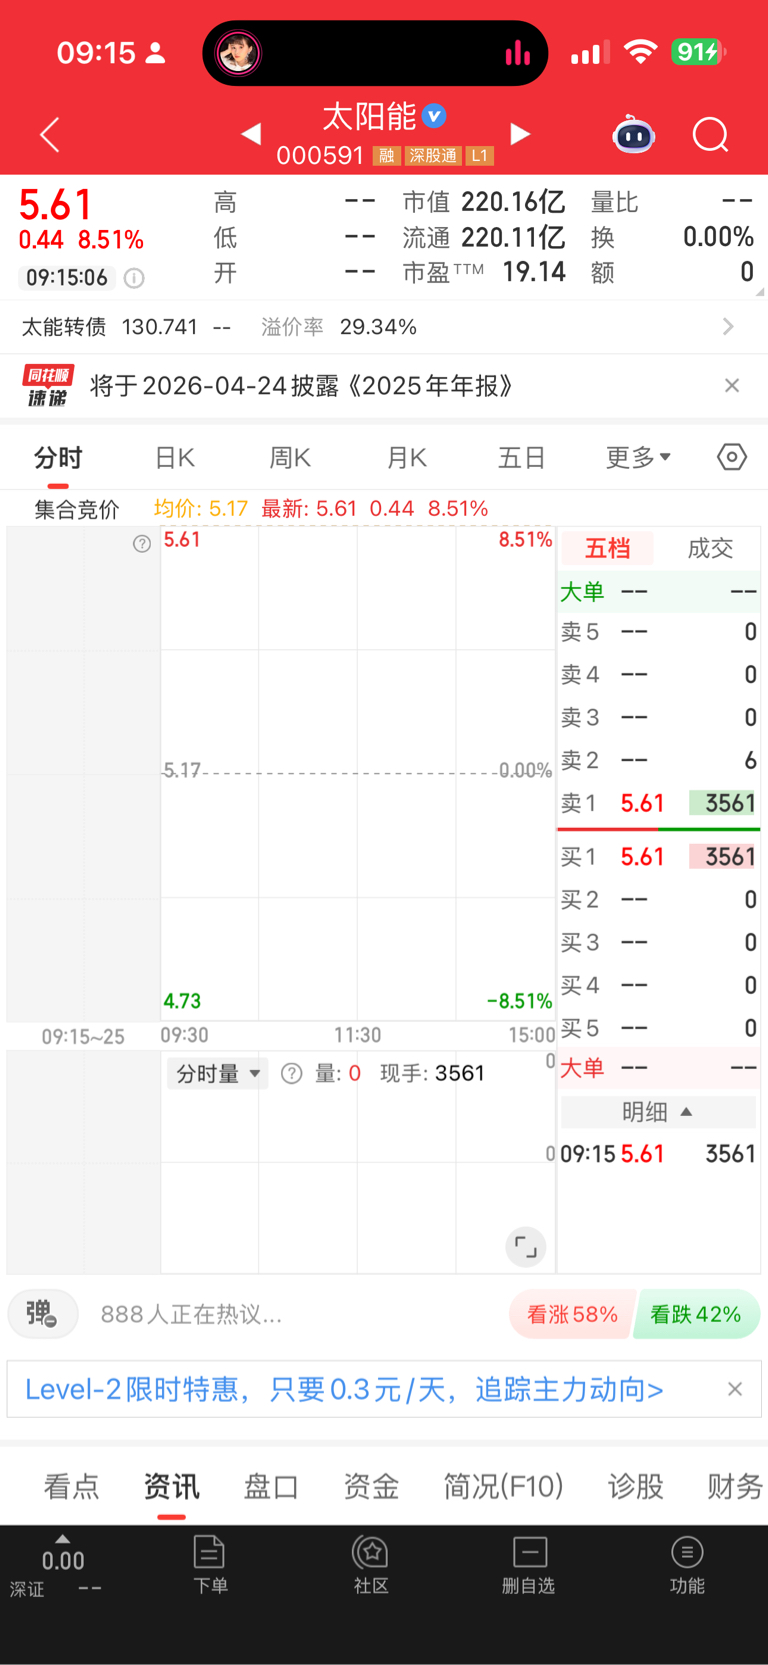Switch to 五日 chart tab

tap(522, 458)
